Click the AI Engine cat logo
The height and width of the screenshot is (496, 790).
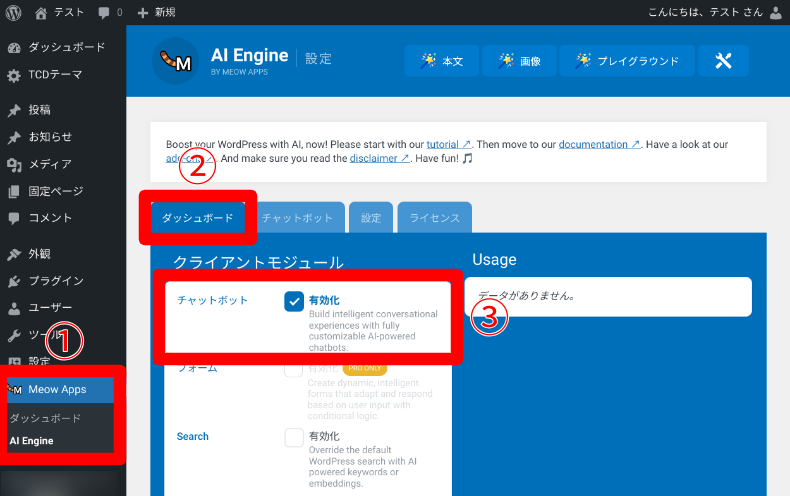(x=175, y=61)
